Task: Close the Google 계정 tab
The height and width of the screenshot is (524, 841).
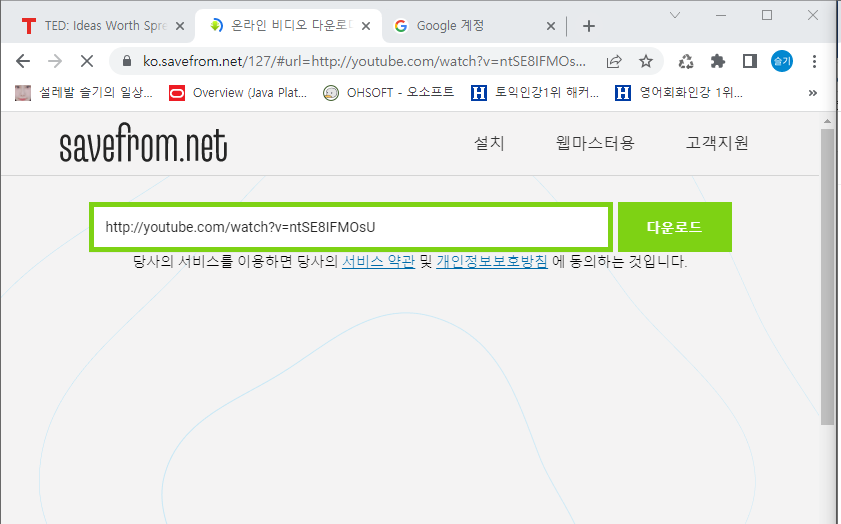Action: (551, 26)
